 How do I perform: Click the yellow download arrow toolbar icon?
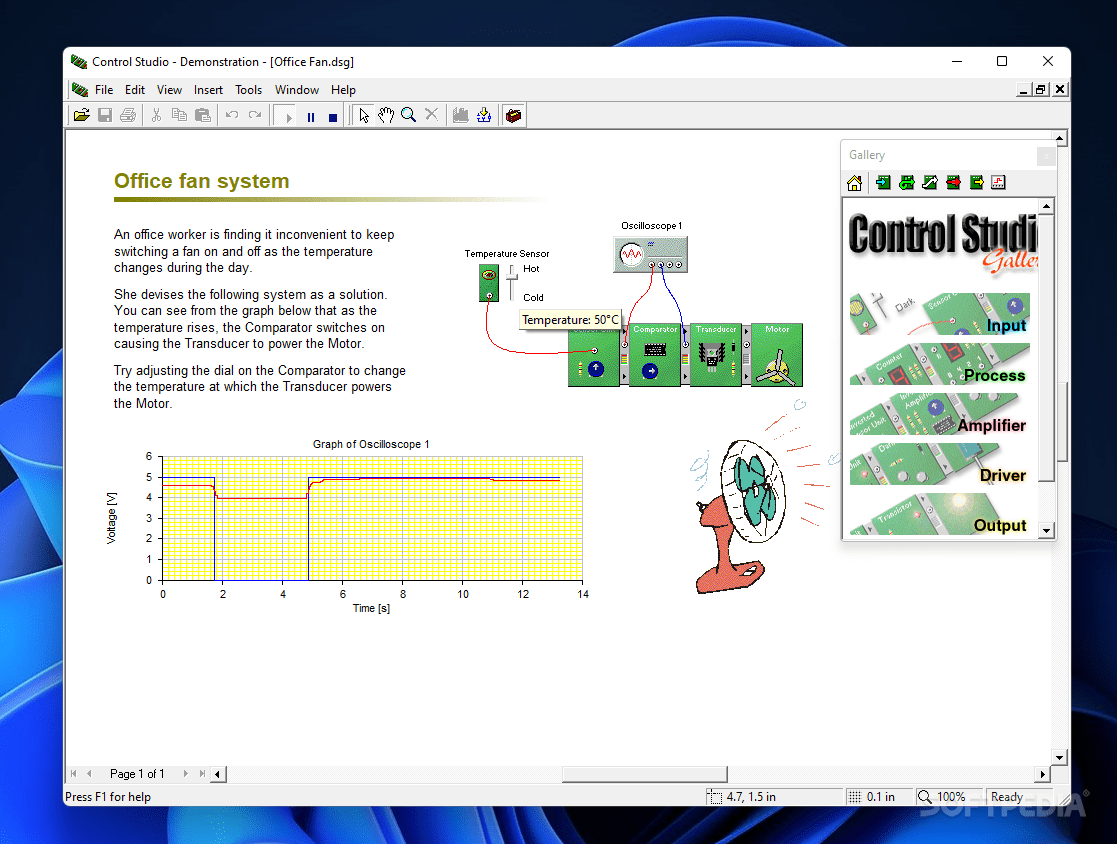pyautogui.click(x=484, y=115)
